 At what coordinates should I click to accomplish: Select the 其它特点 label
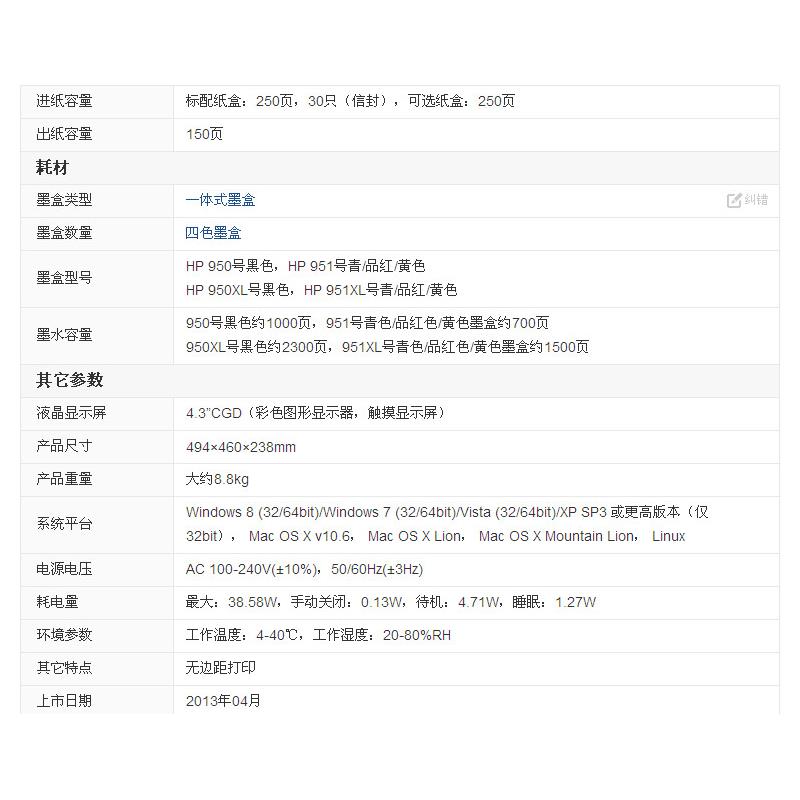click(x=64, y=668)
